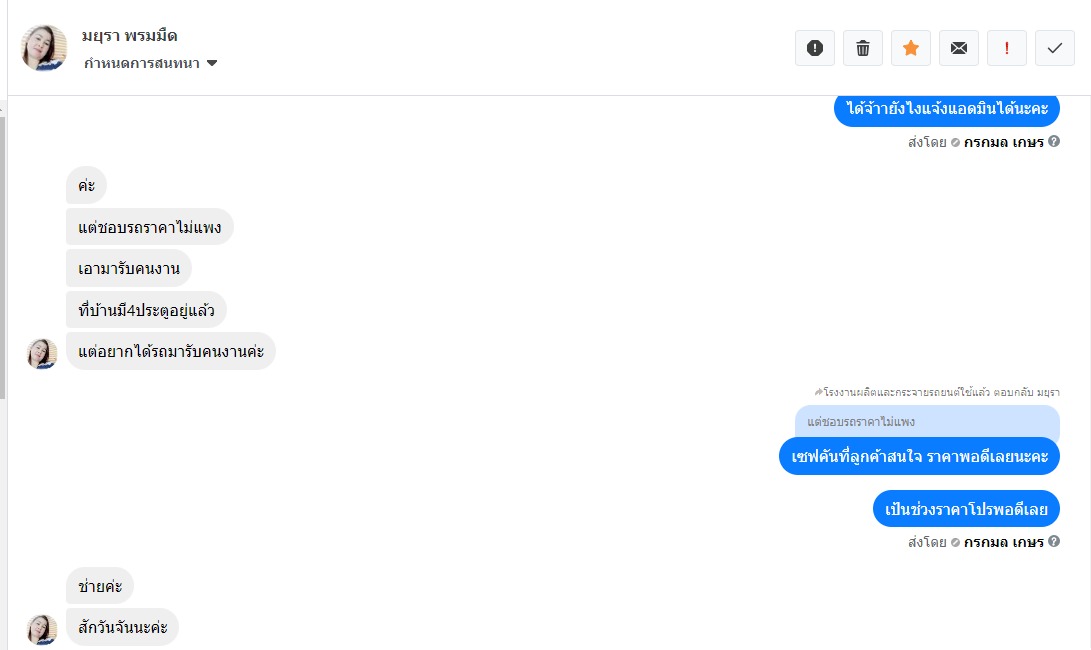Mark conversation done with checkmark icon

(1055, 48)
